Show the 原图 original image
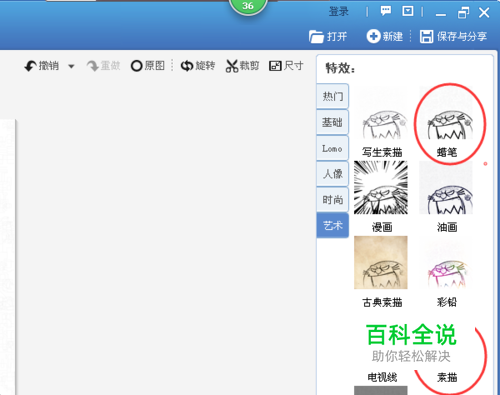Screen dimensions: 500x395 pos(148,66)
